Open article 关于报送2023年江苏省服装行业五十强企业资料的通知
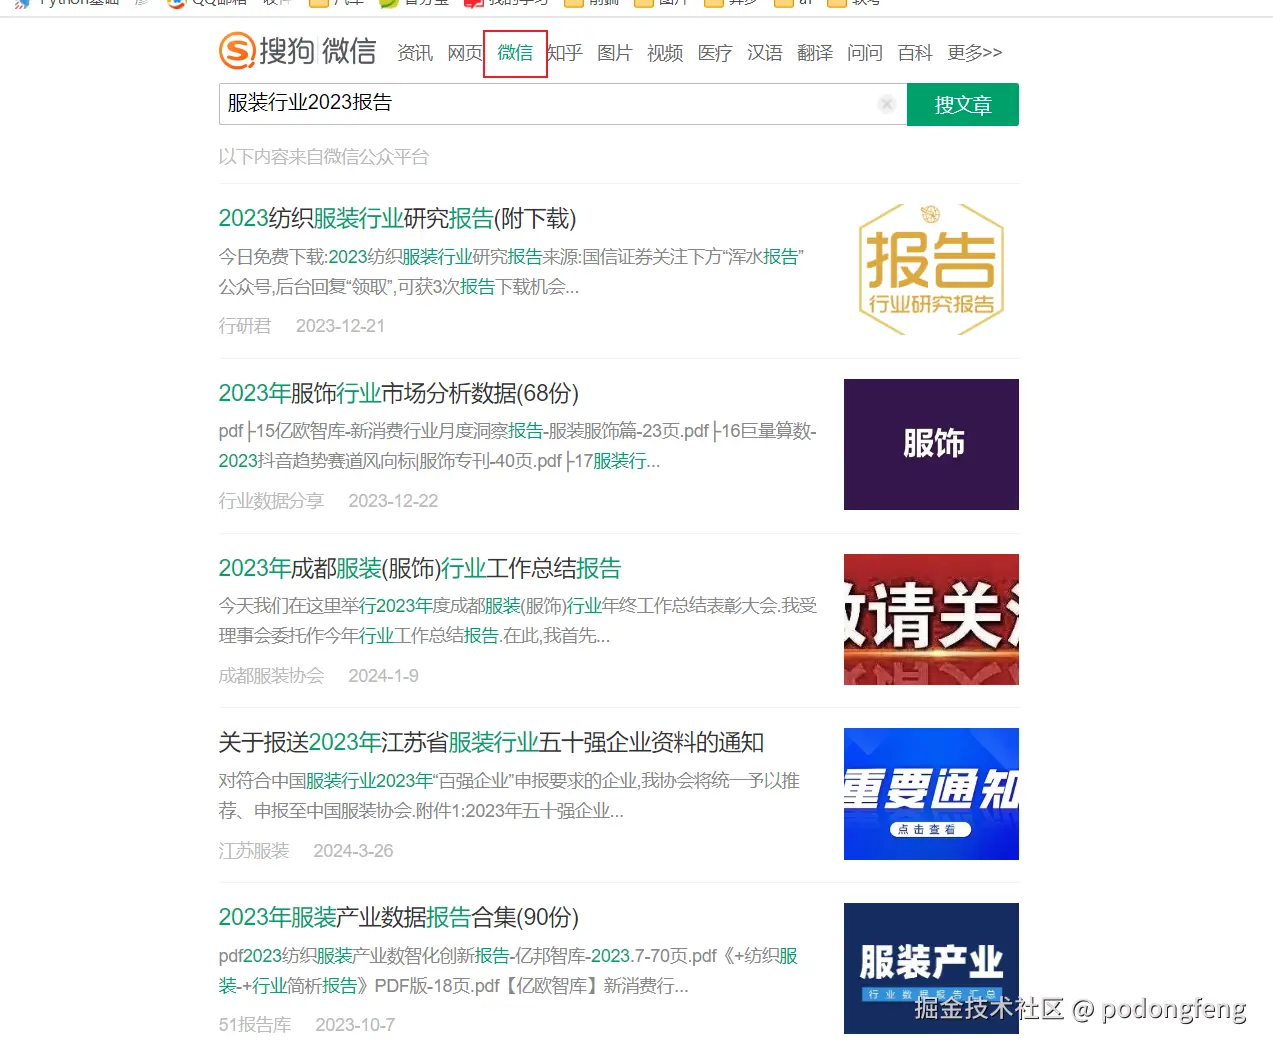Screen dimensions: 1273x1052 point(491,743)
